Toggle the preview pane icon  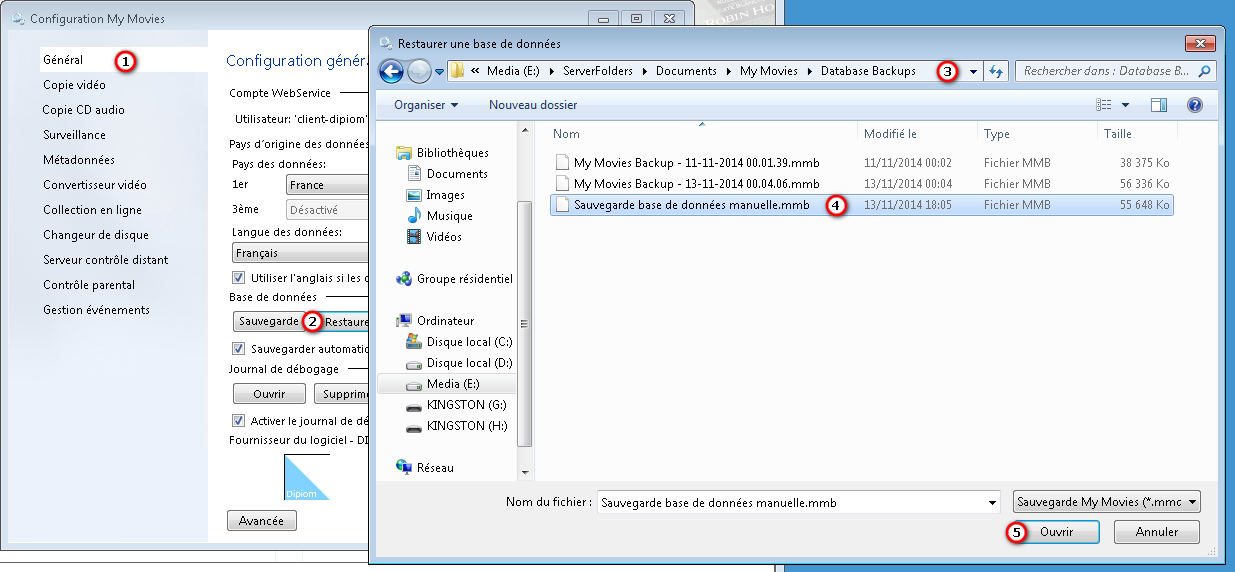tap(1159, 105)
